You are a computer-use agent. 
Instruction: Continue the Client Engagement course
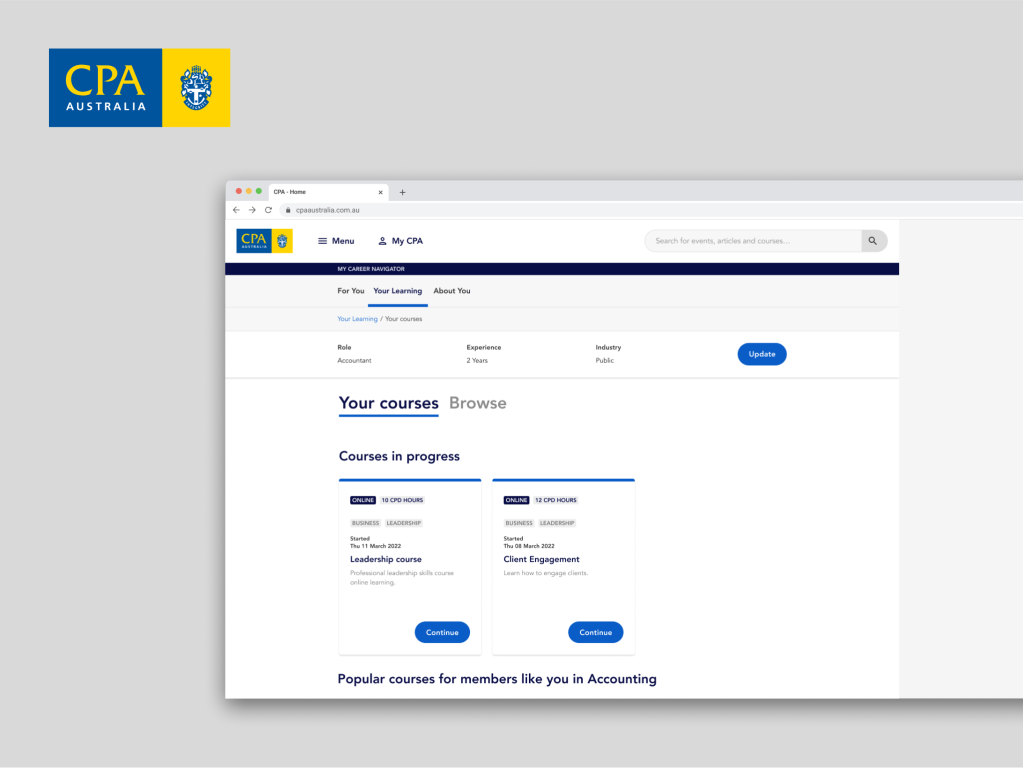click(595, 632)
